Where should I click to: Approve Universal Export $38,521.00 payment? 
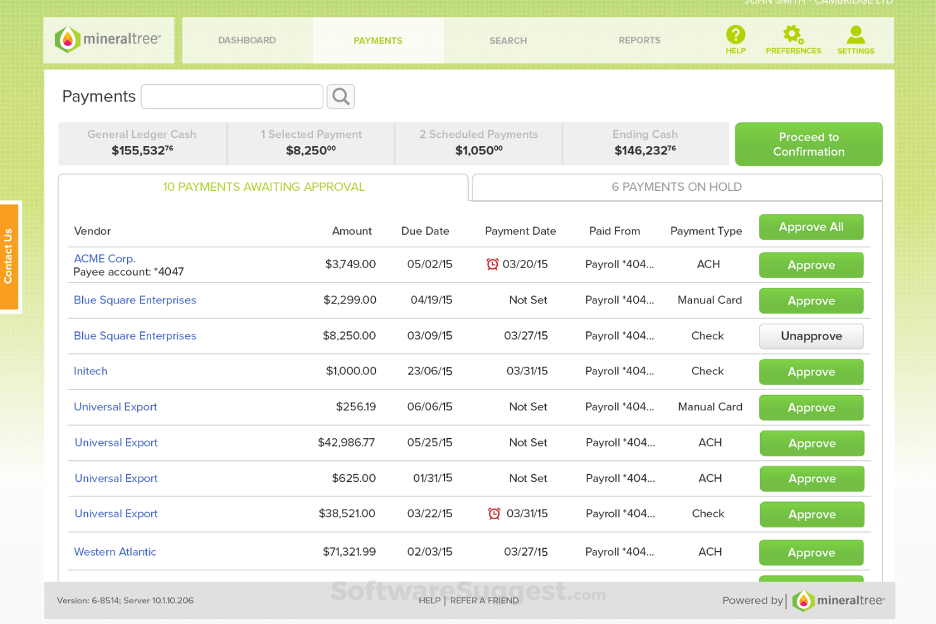coord(811,514)
